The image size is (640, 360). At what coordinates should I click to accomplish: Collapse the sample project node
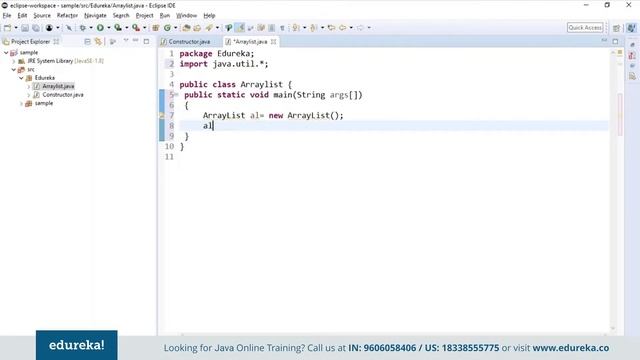coord(6,53)
